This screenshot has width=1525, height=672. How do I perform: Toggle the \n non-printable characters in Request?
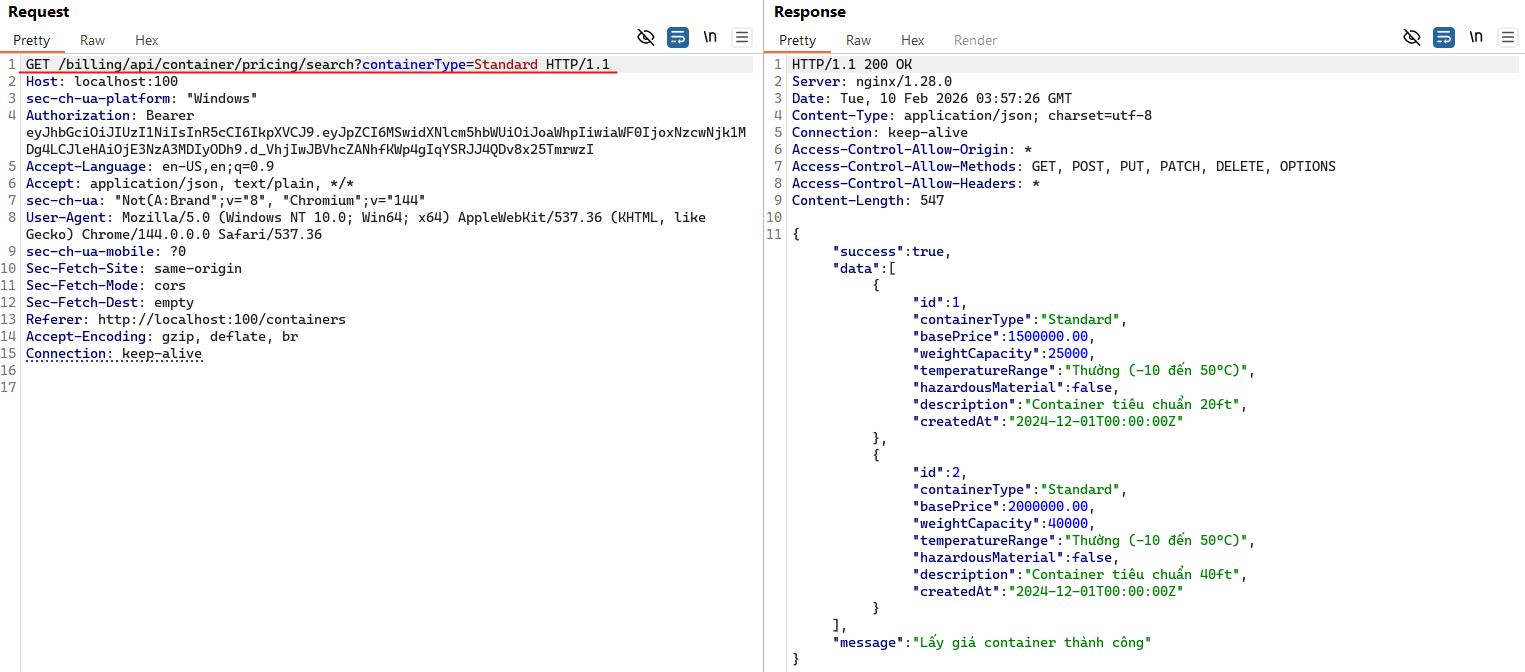(x=710, y=38)
